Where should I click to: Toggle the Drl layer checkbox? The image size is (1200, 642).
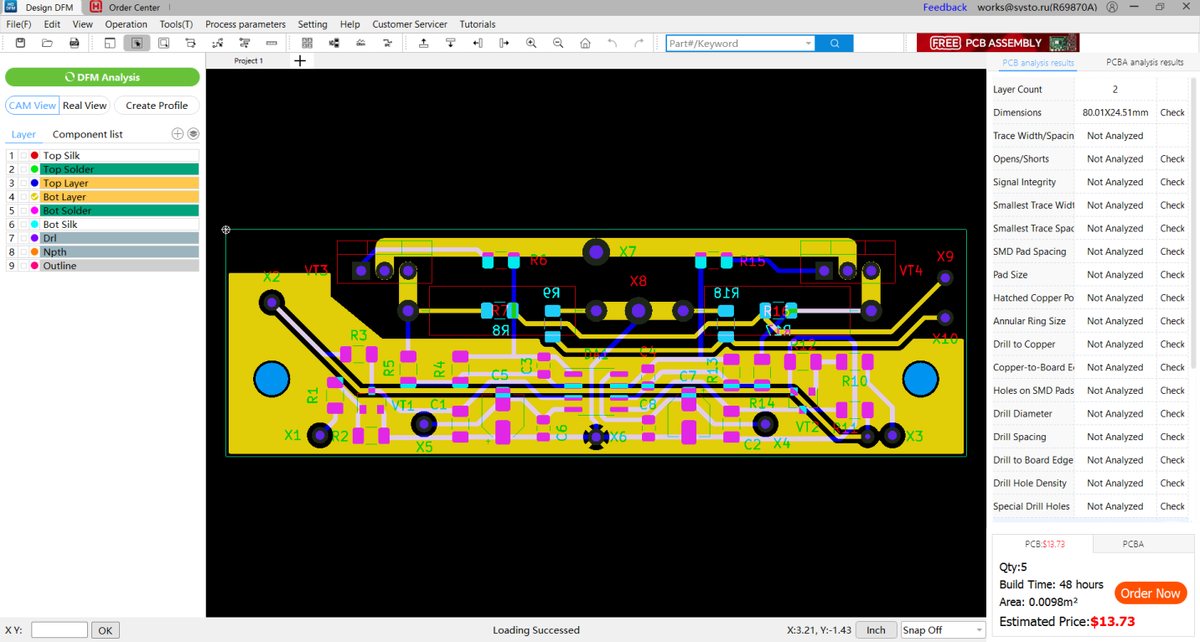[x=23, y=239]
